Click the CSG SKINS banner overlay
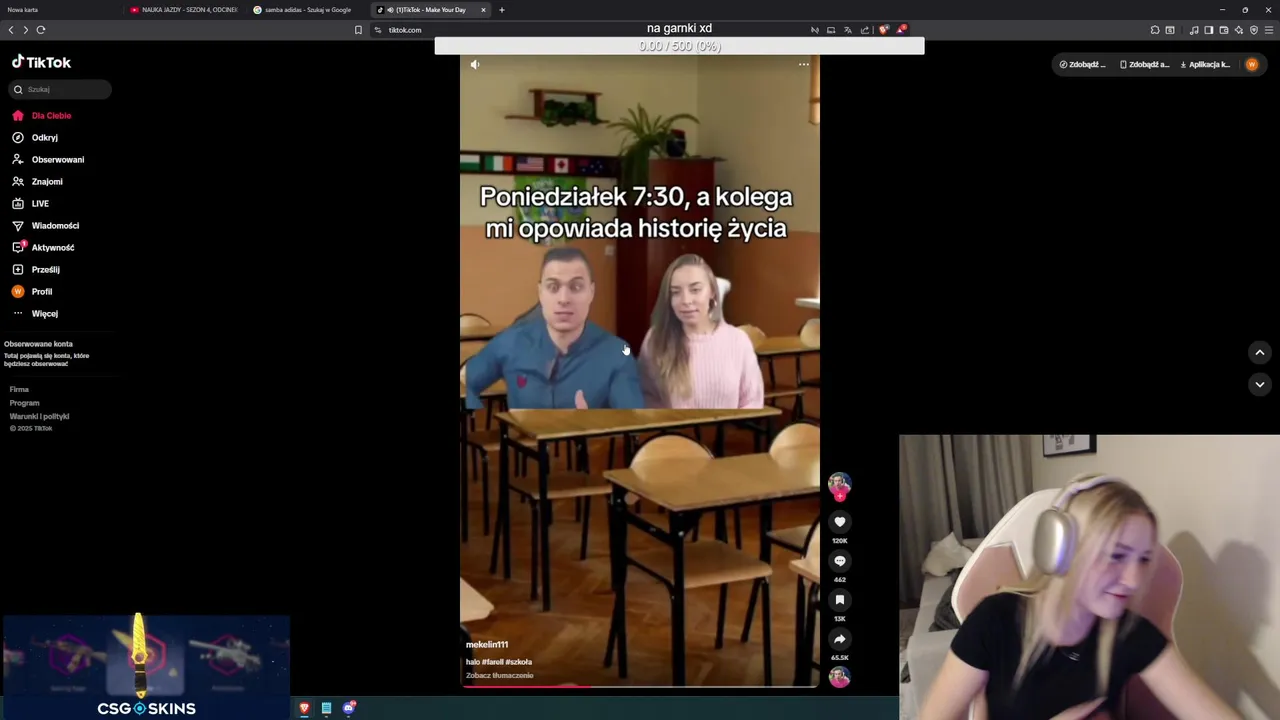This screenshot has width=1280, height=720. pyautogui.click(x=146, y=667)
